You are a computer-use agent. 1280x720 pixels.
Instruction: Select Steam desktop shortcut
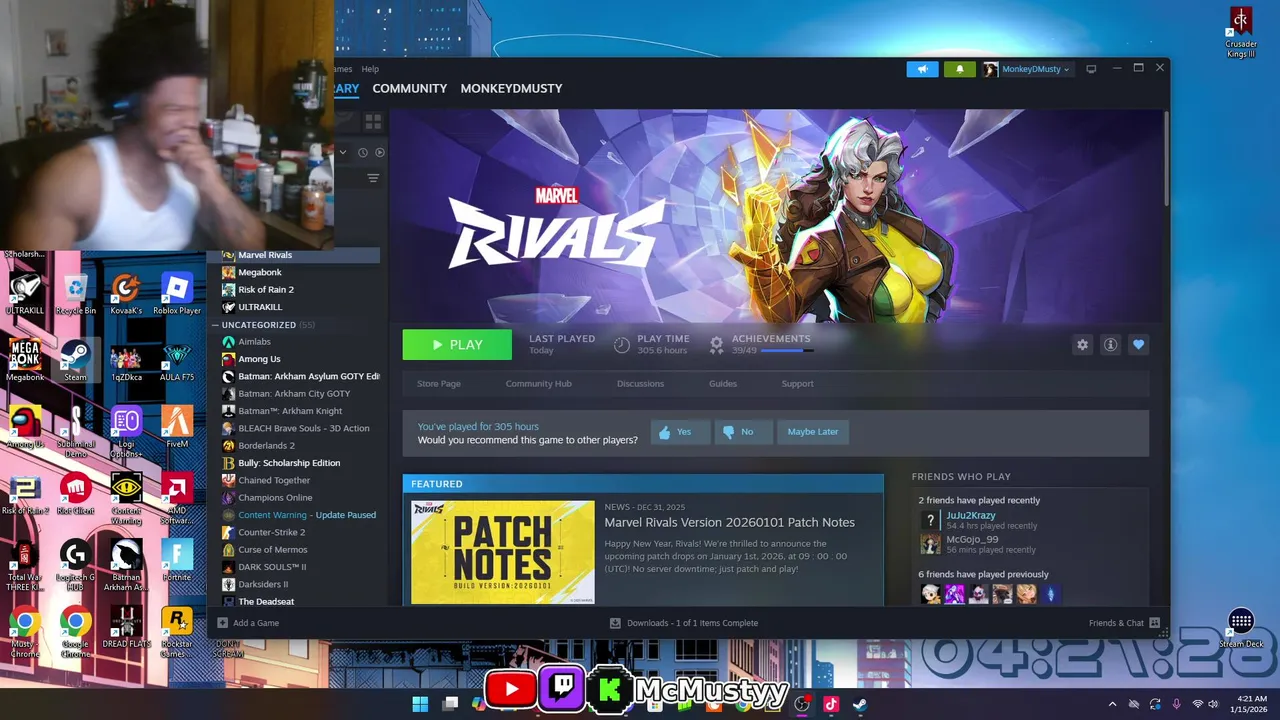click(75, 361)
